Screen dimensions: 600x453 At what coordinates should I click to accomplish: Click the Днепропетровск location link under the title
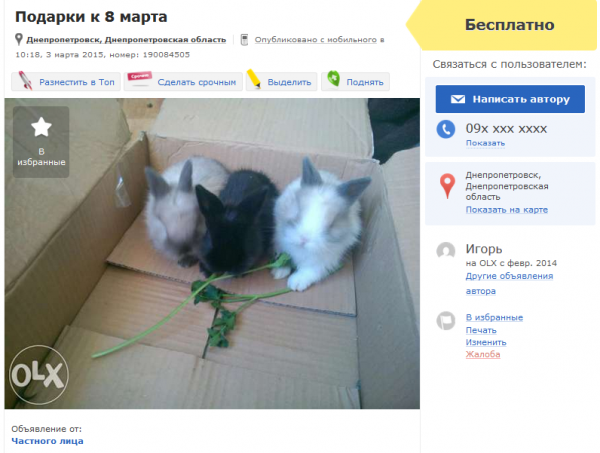tap(126, 40)
